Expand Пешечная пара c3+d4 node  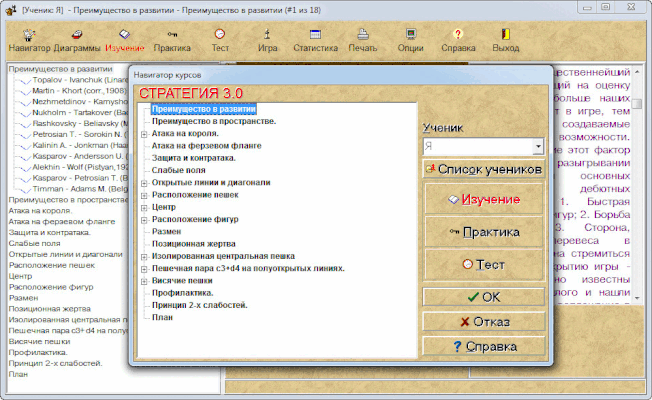(x=144, y=269)
